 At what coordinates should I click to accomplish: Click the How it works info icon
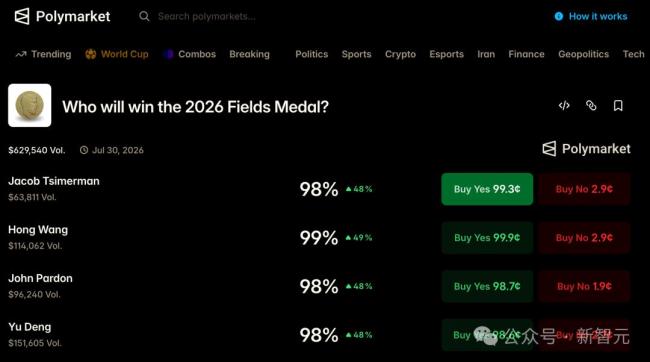pyautogui.click(x=559, y=16)
